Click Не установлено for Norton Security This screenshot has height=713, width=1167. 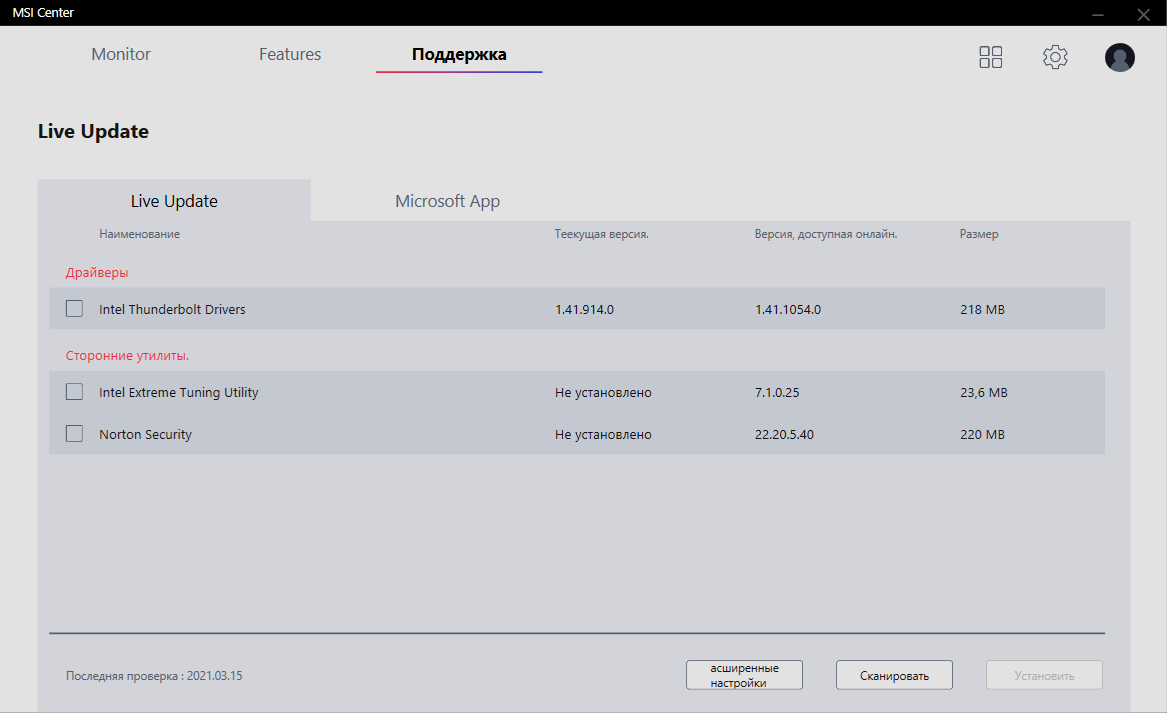tap(603, 434)
